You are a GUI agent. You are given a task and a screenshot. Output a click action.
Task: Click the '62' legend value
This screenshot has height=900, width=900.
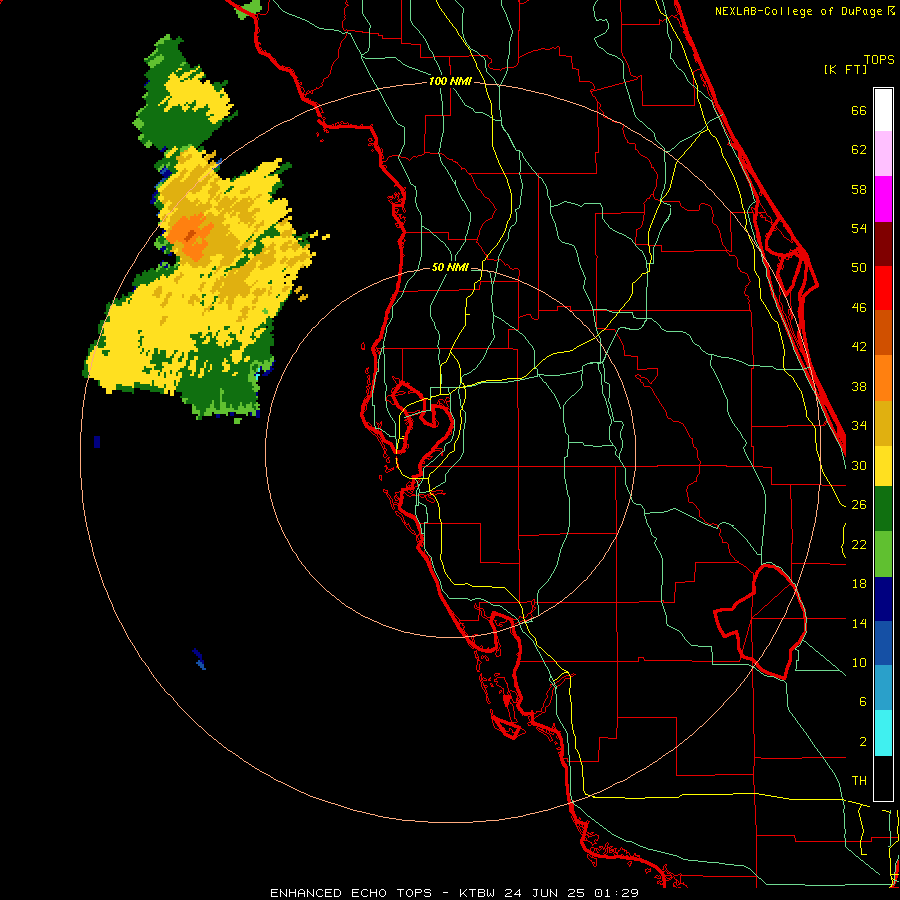pyautogui.click(x=859, y=149)
